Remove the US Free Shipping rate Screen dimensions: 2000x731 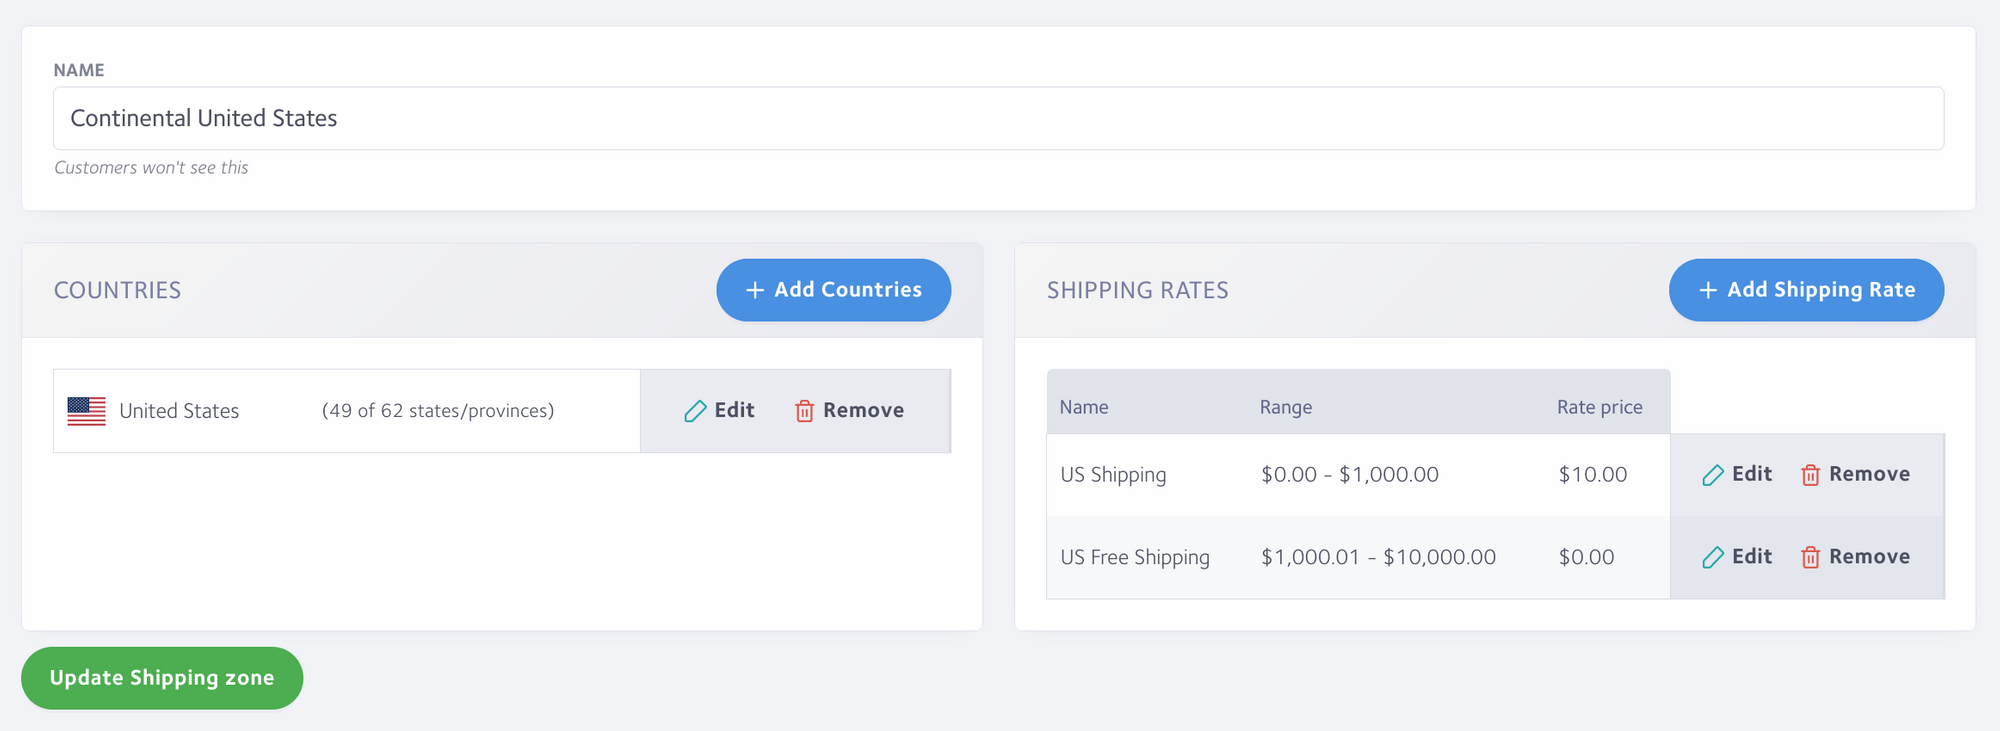[1855, 557]
